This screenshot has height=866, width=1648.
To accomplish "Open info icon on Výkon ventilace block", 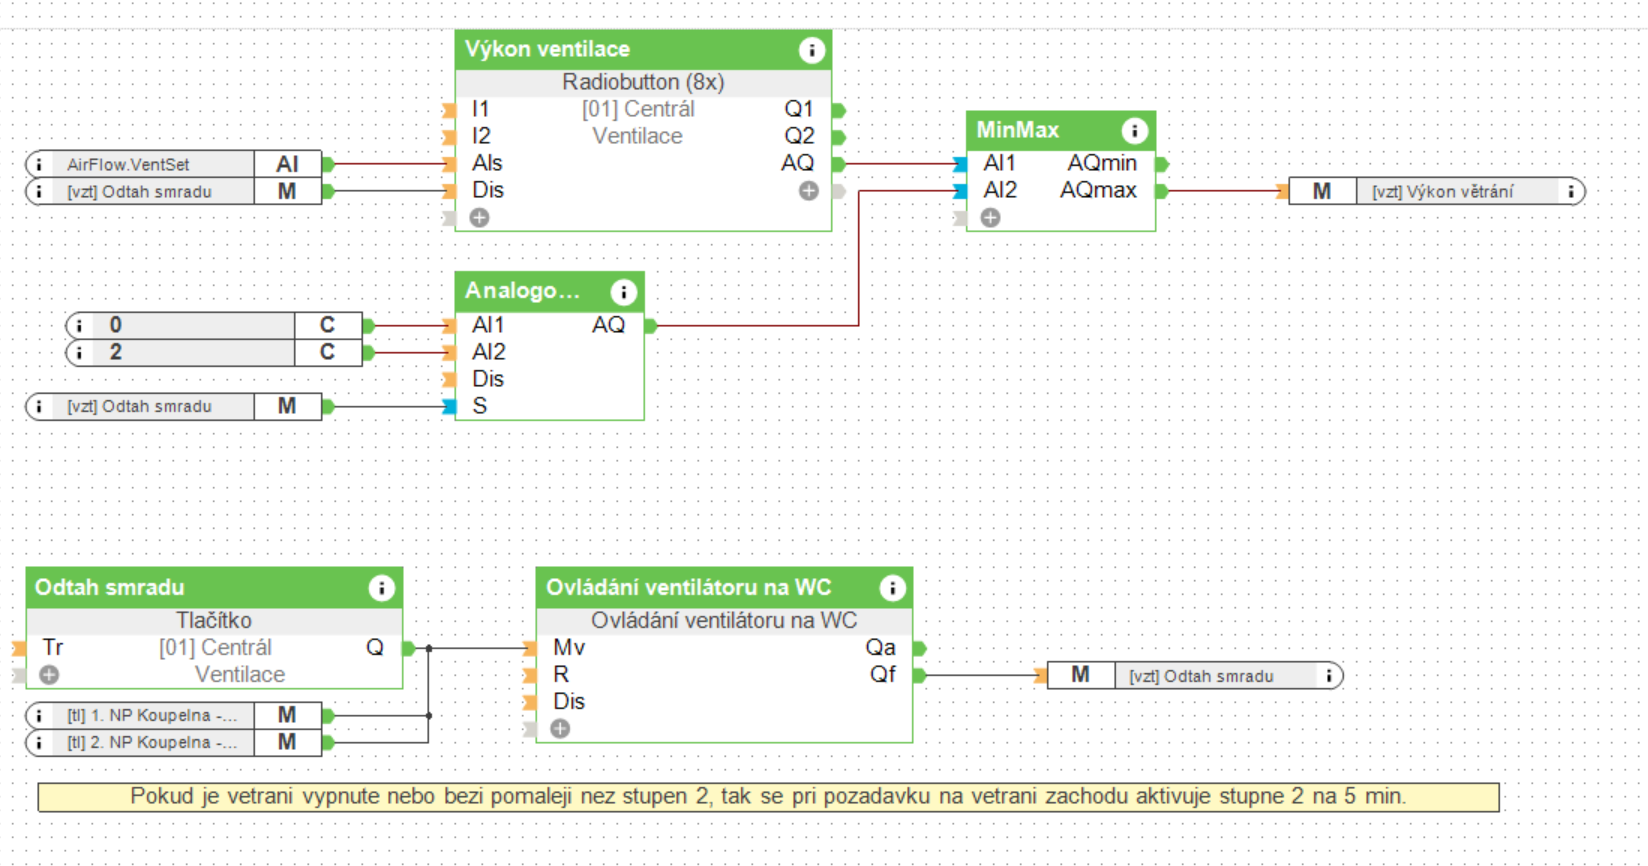I will 812,50.
